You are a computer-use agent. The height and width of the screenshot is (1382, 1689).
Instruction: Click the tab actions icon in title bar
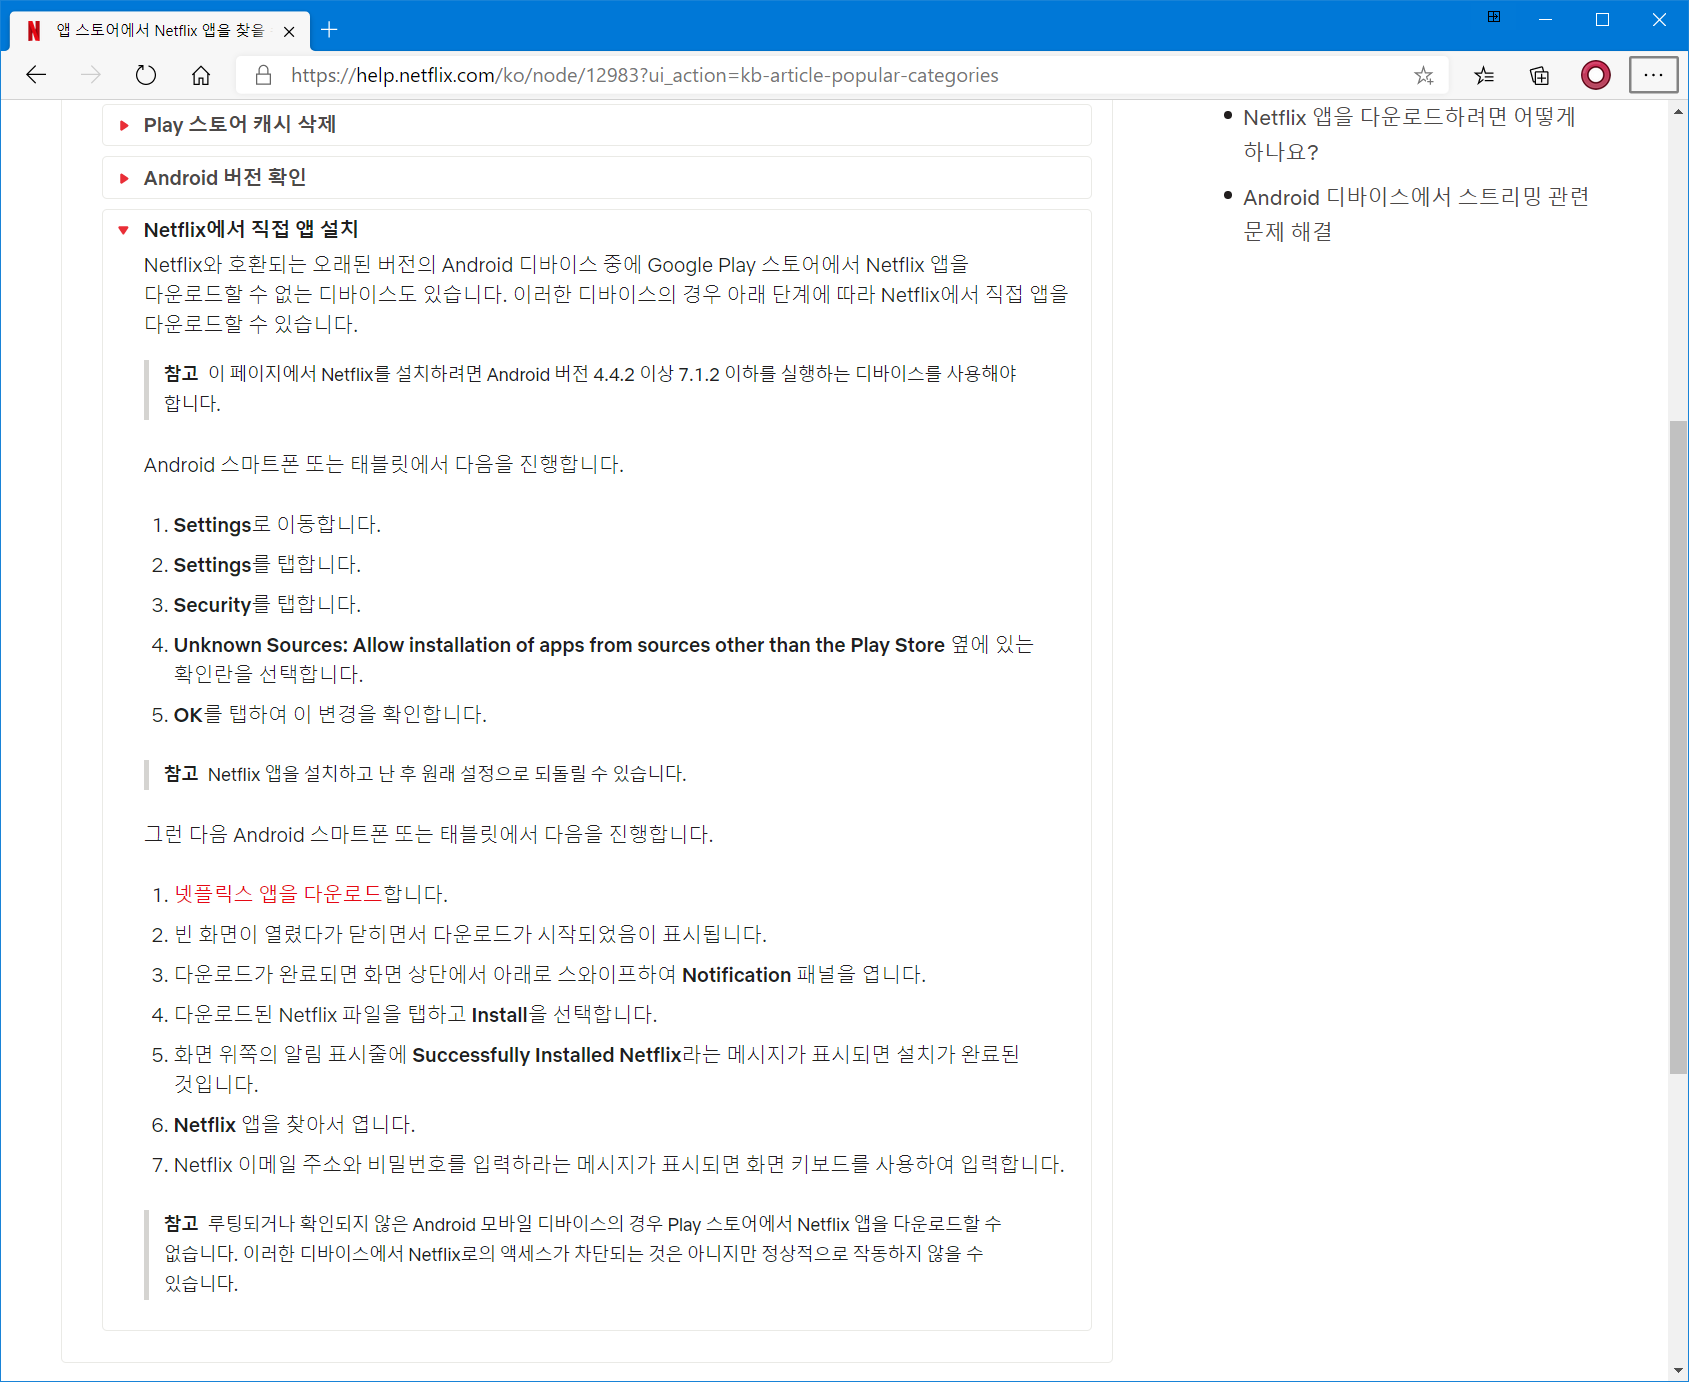[x=1493, y=16]
